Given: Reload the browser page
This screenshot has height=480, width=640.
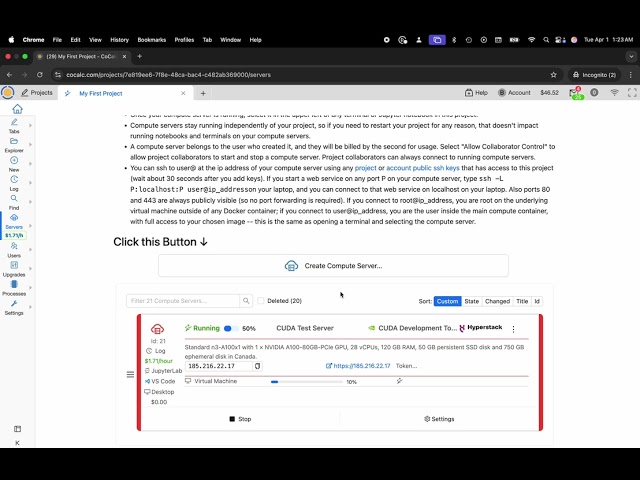Looking at the screenshot, I should point(40,75).
